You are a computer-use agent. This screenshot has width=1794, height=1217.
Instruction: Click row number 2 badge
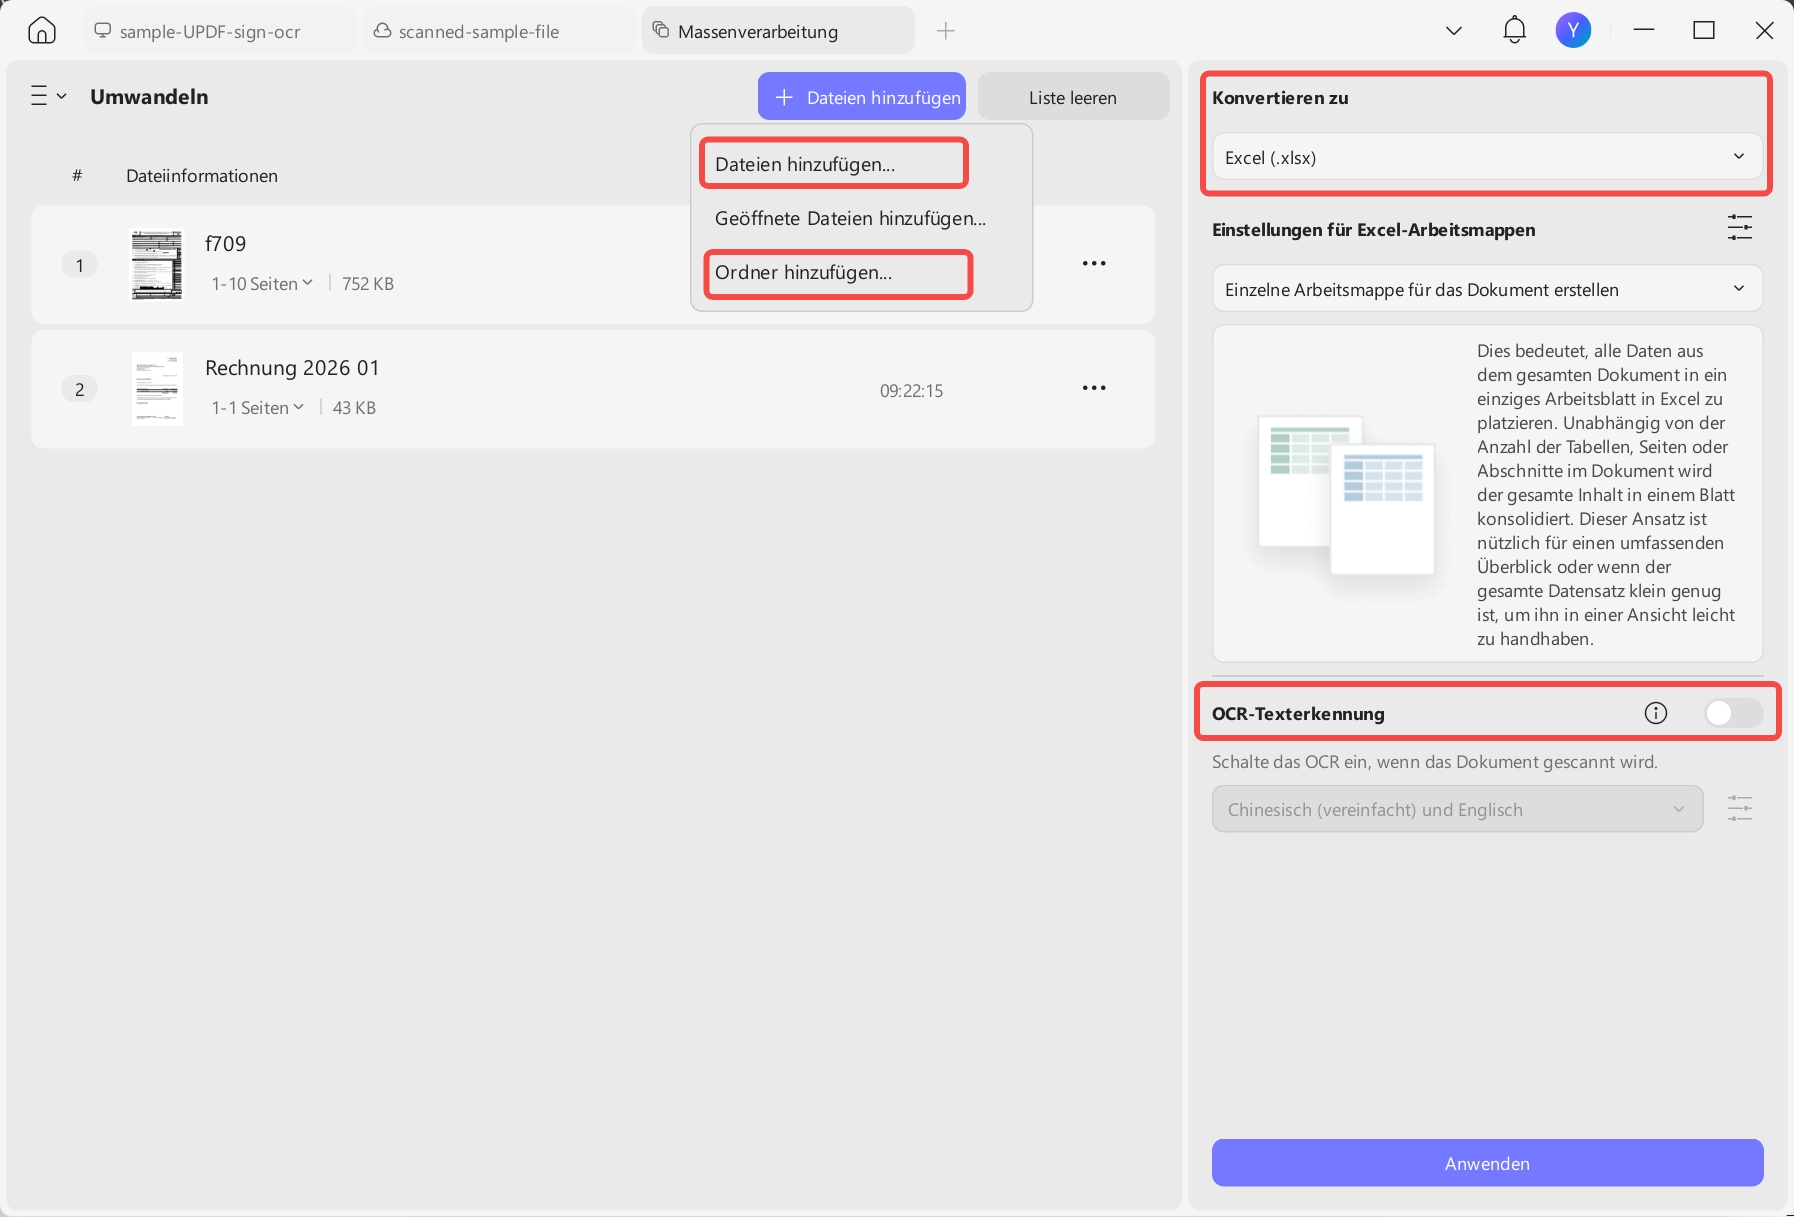click(80, 389)
